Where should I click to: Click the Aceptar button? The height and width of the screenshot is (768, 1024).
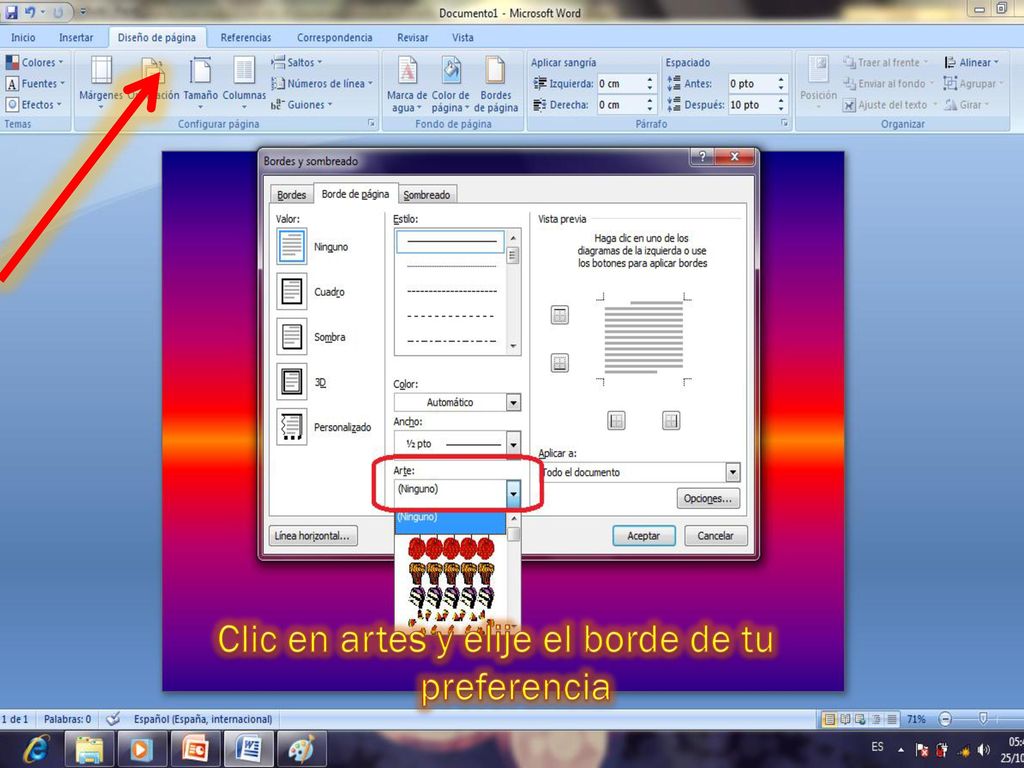point(643,536)
